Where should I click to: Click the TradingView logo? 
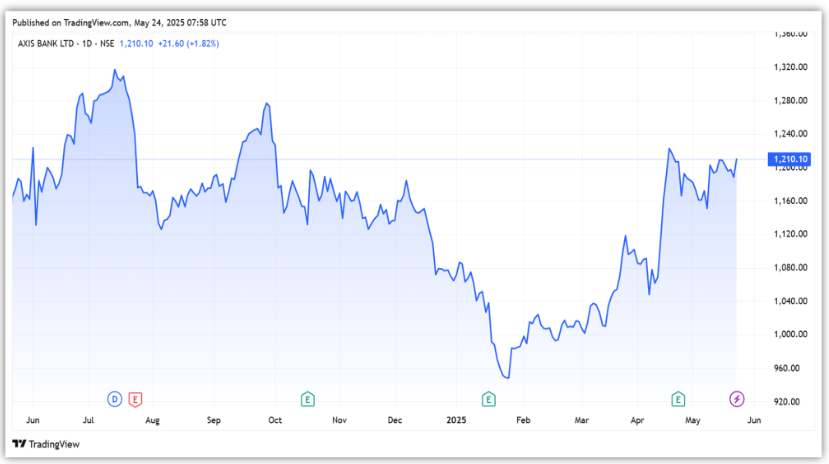click(46, 444)
